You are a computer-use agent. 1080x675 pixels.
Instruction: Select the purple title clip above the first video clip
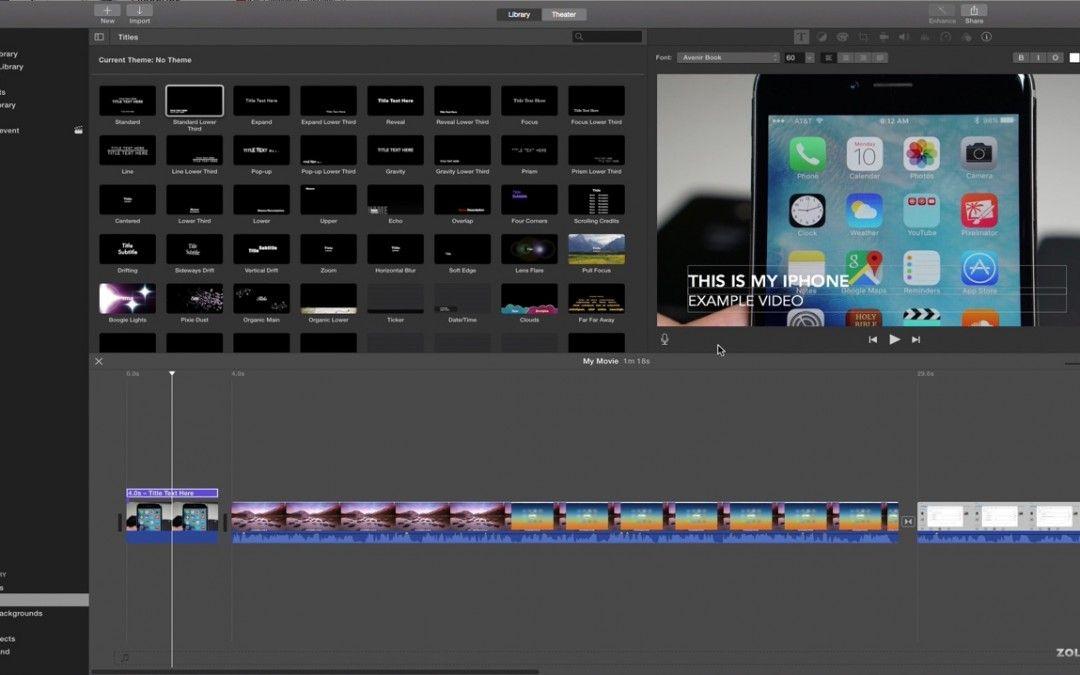(x=172, y=493)
